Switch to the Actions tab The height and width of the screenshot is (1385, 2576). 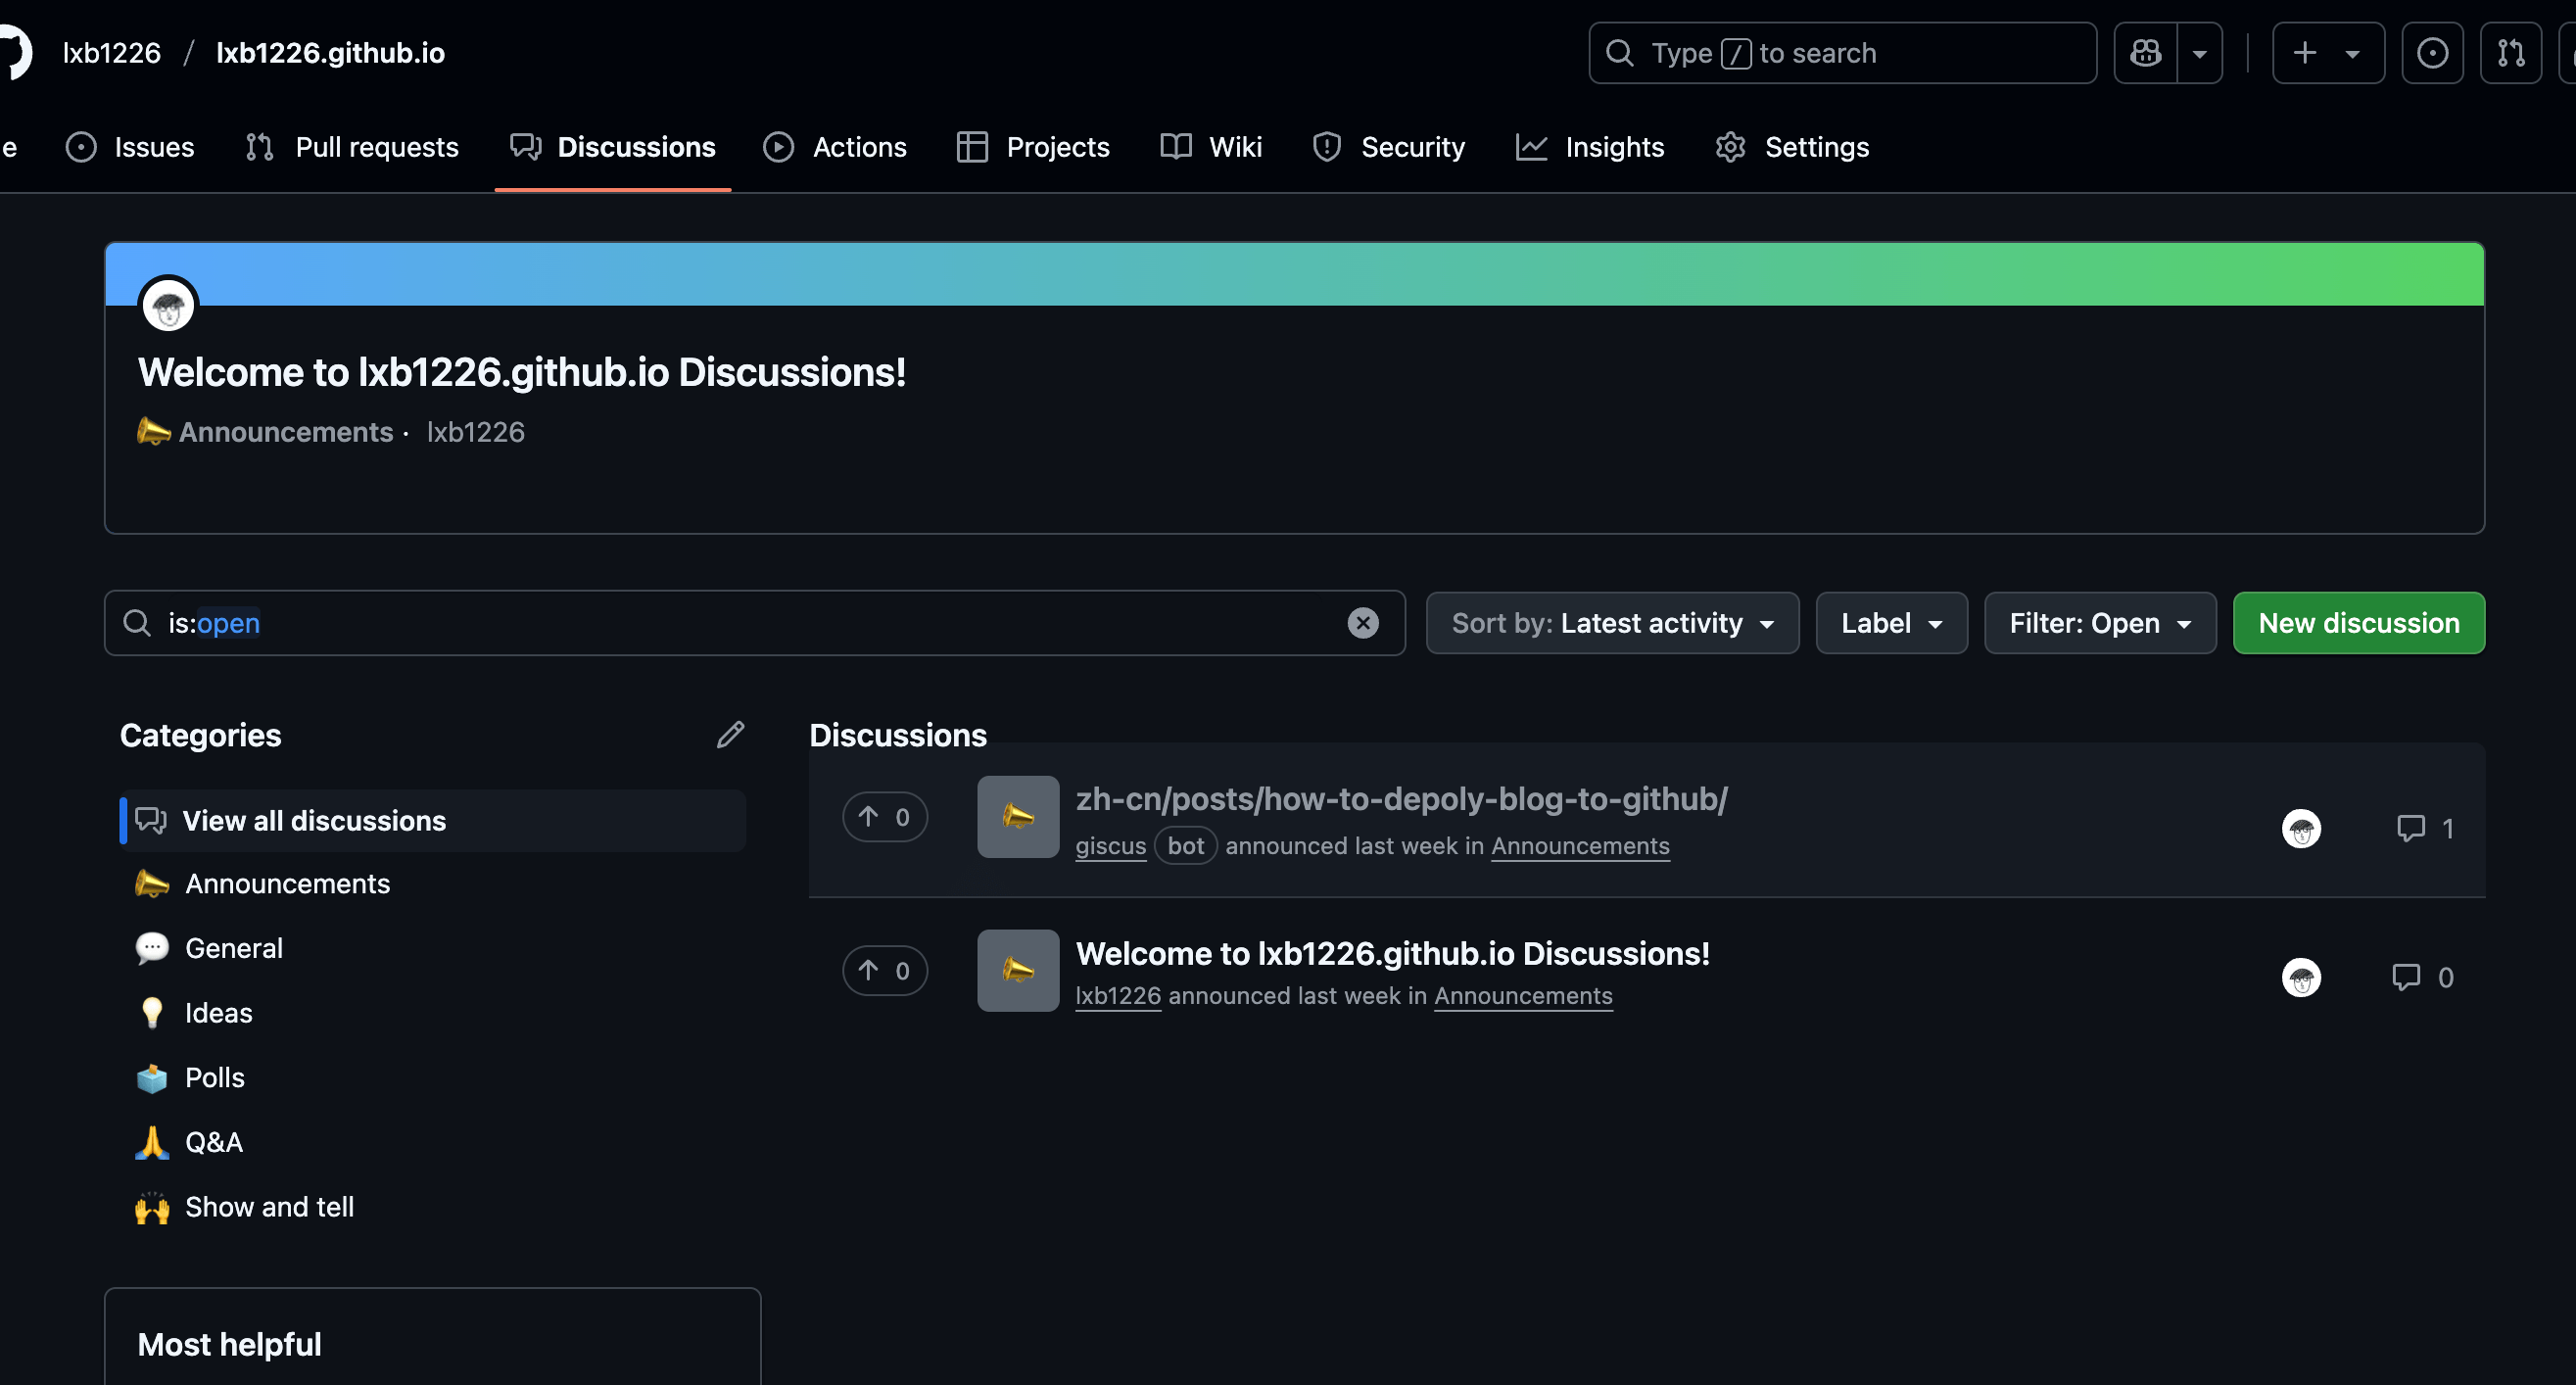[835, 147]
